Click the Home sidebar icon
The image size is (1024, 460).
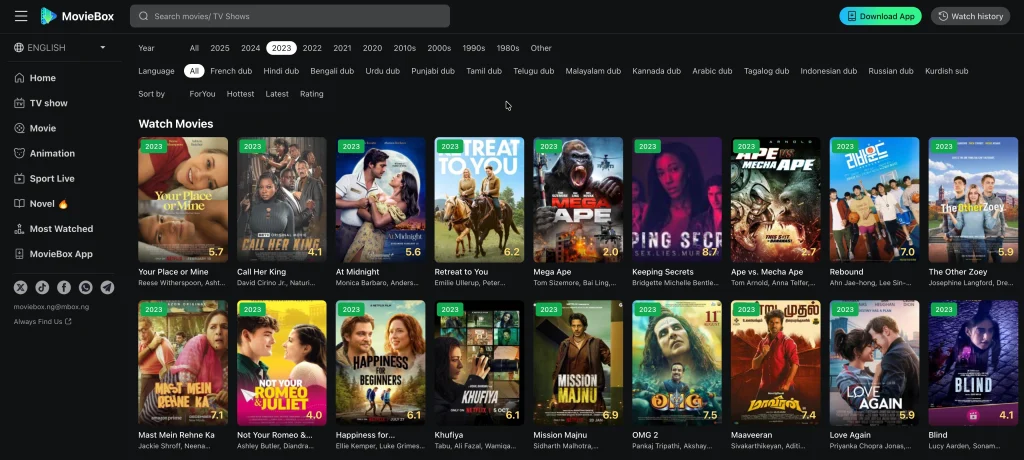point(19,78)
